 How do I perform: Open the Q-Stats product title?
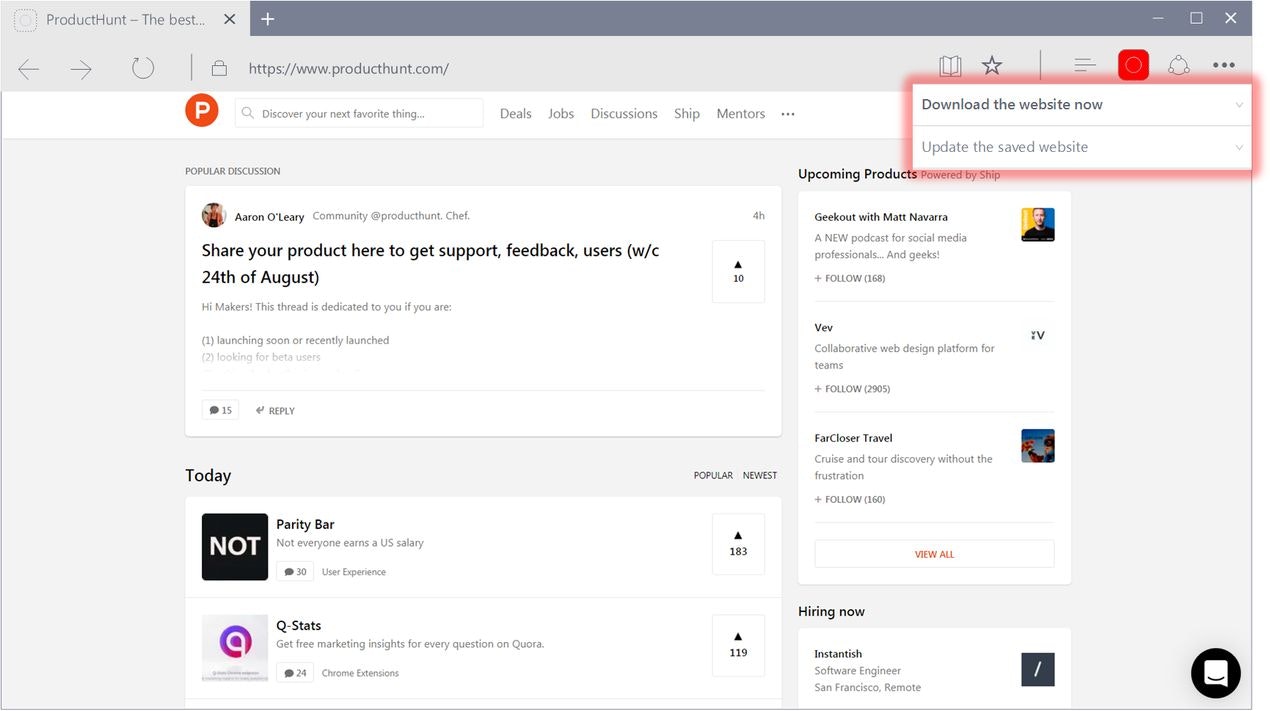(298, 625)
